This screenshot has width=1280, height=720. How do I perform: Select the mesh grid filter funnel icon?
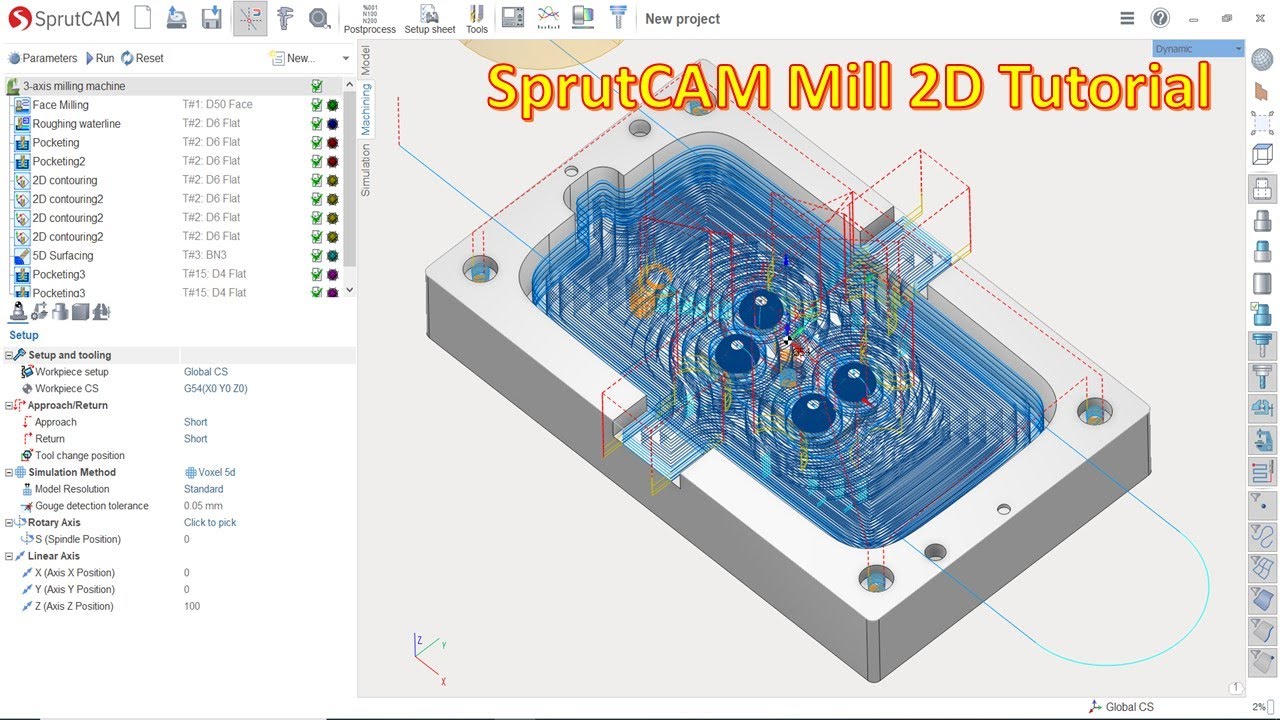(1263, 567)
